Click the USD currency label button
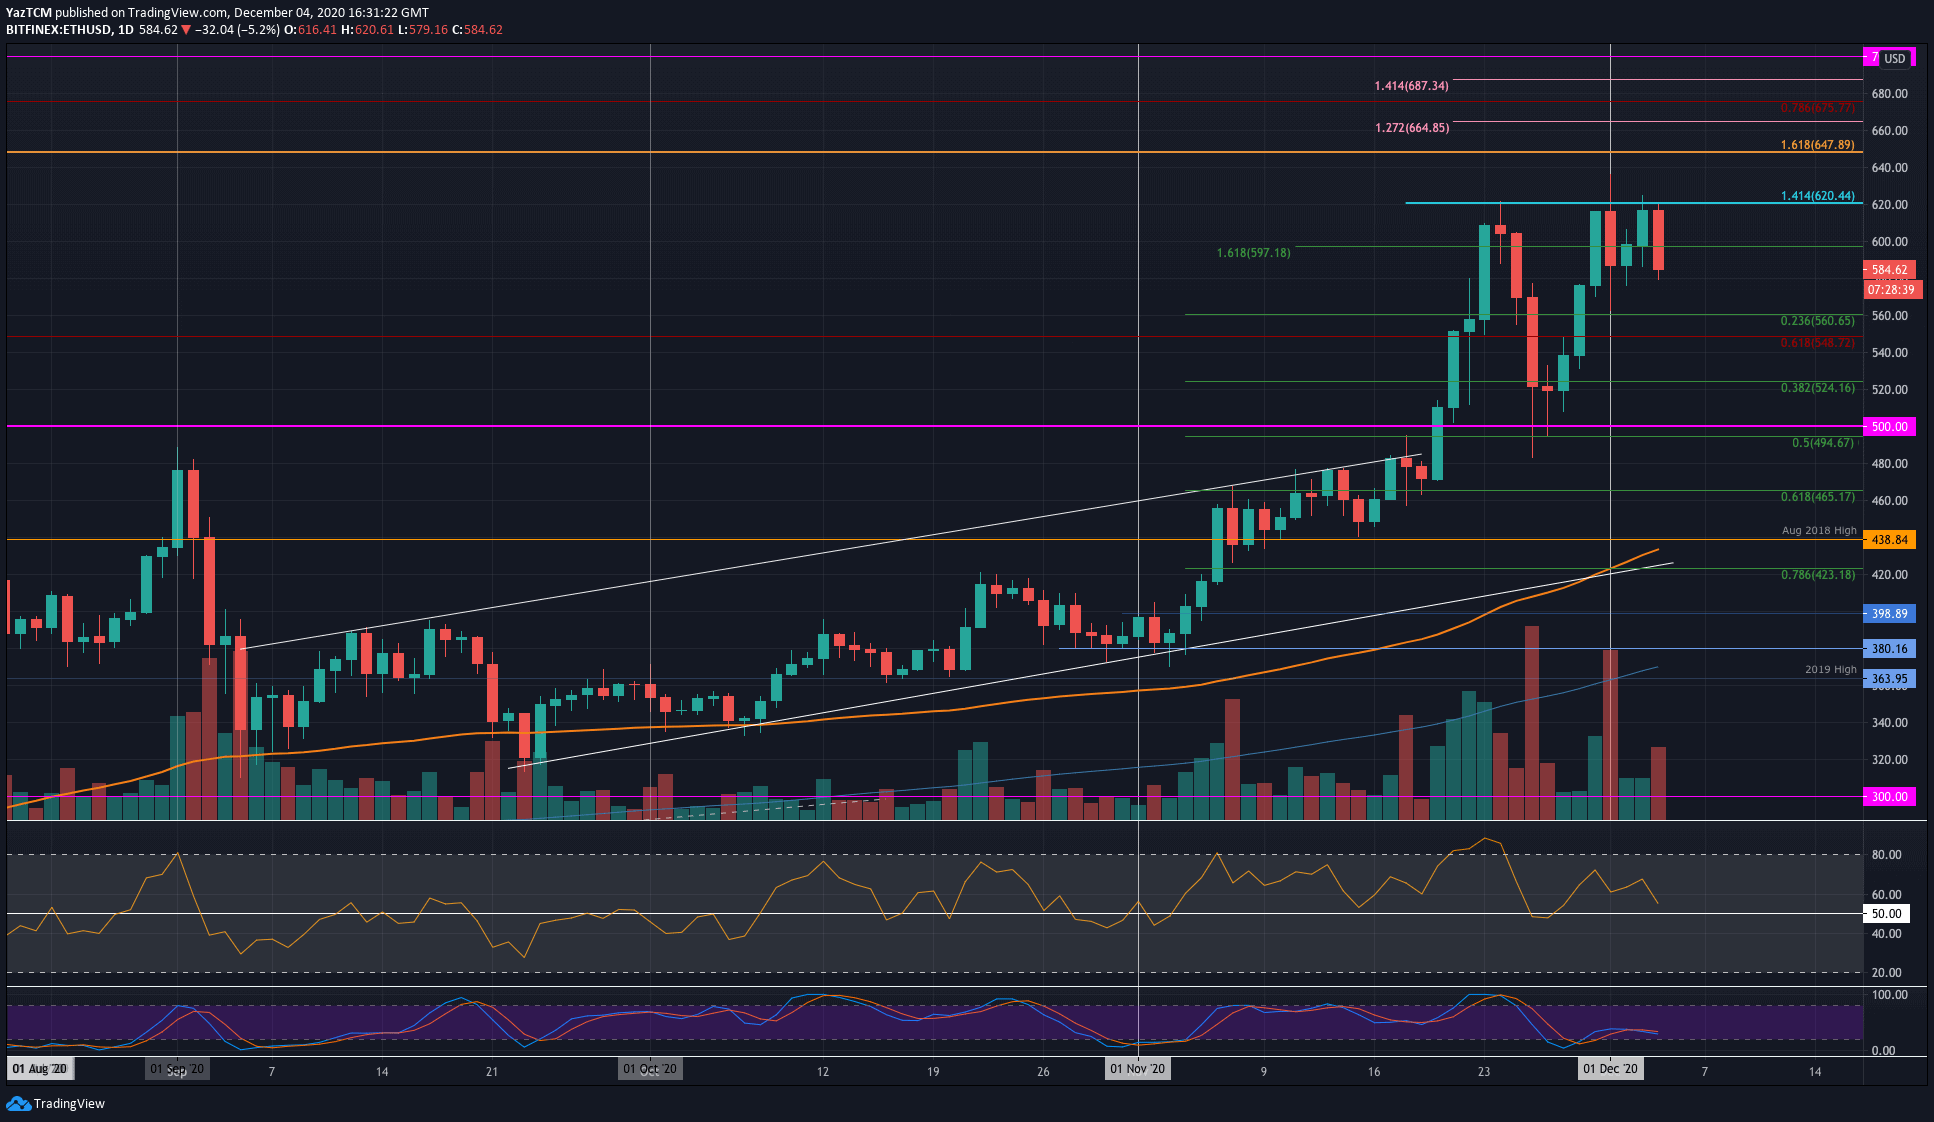This screenshot has height=1122, width=1934. tap(1894, 58)
